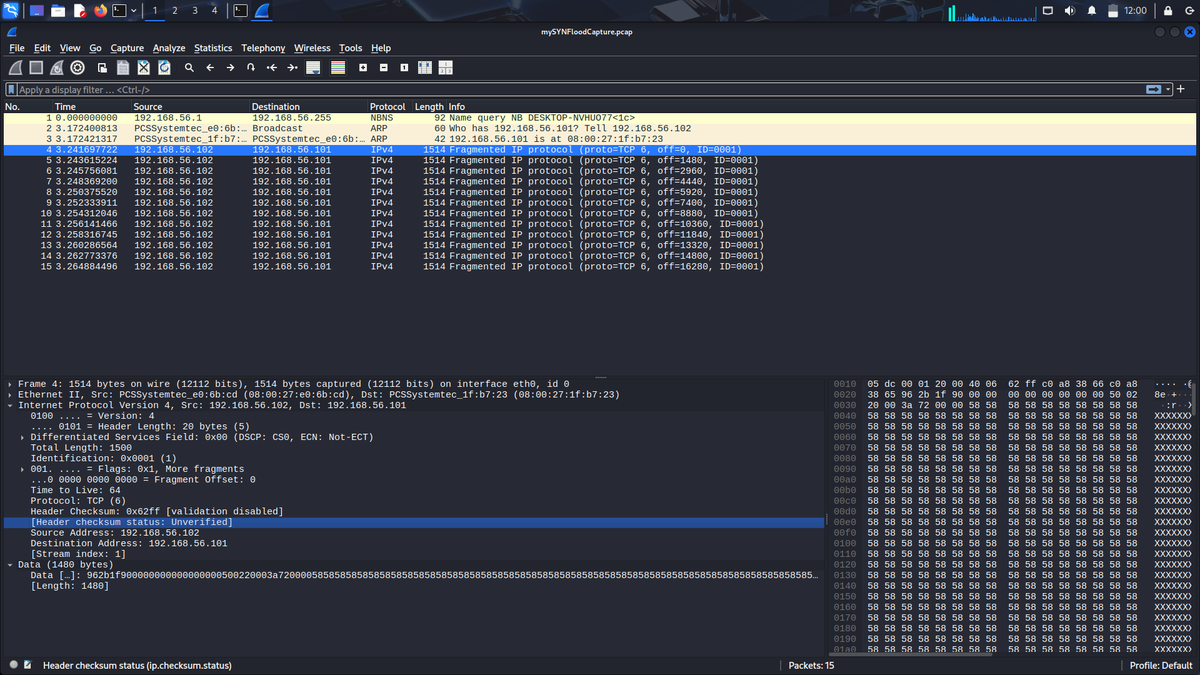This screenshot has height=675, width=1200.
Task: Open the Wireless menu
Action: pyautogui.click(x=312, y=48)
